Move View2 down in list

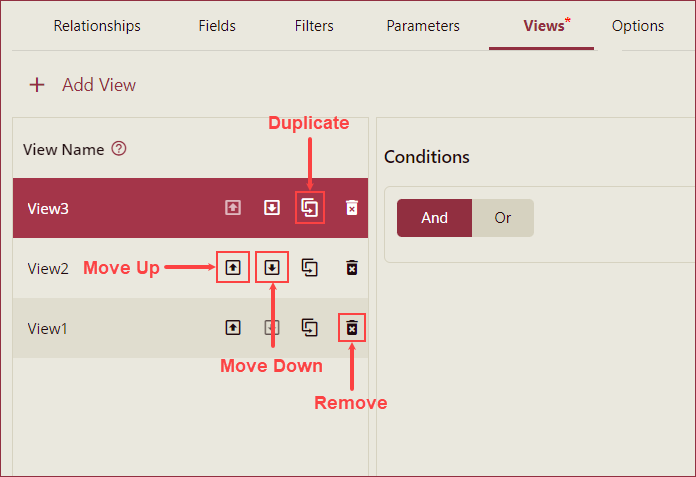click(271, 268)
